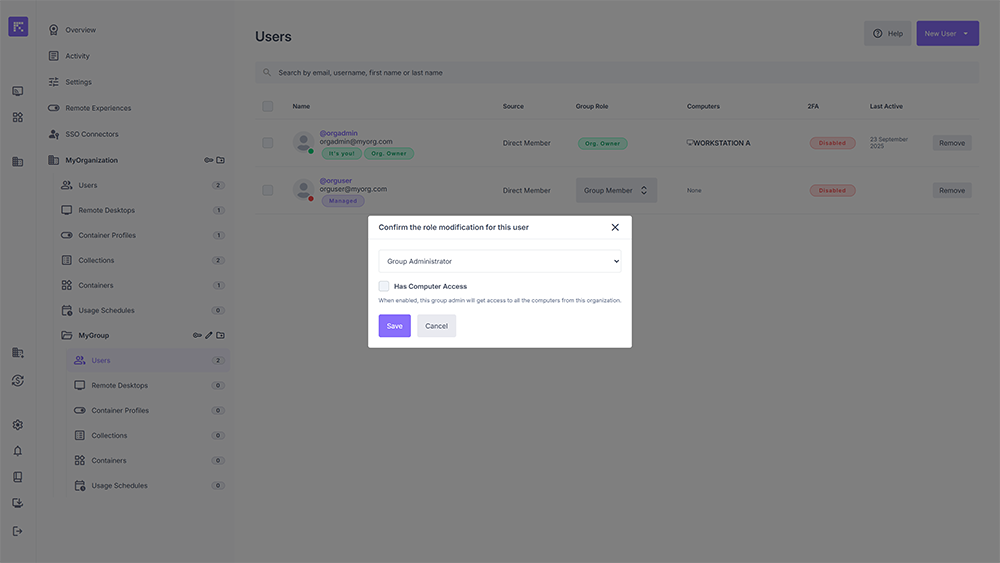Select the checkbox for orguser row
Screen dimensions: 1000x563
point(267,190)
